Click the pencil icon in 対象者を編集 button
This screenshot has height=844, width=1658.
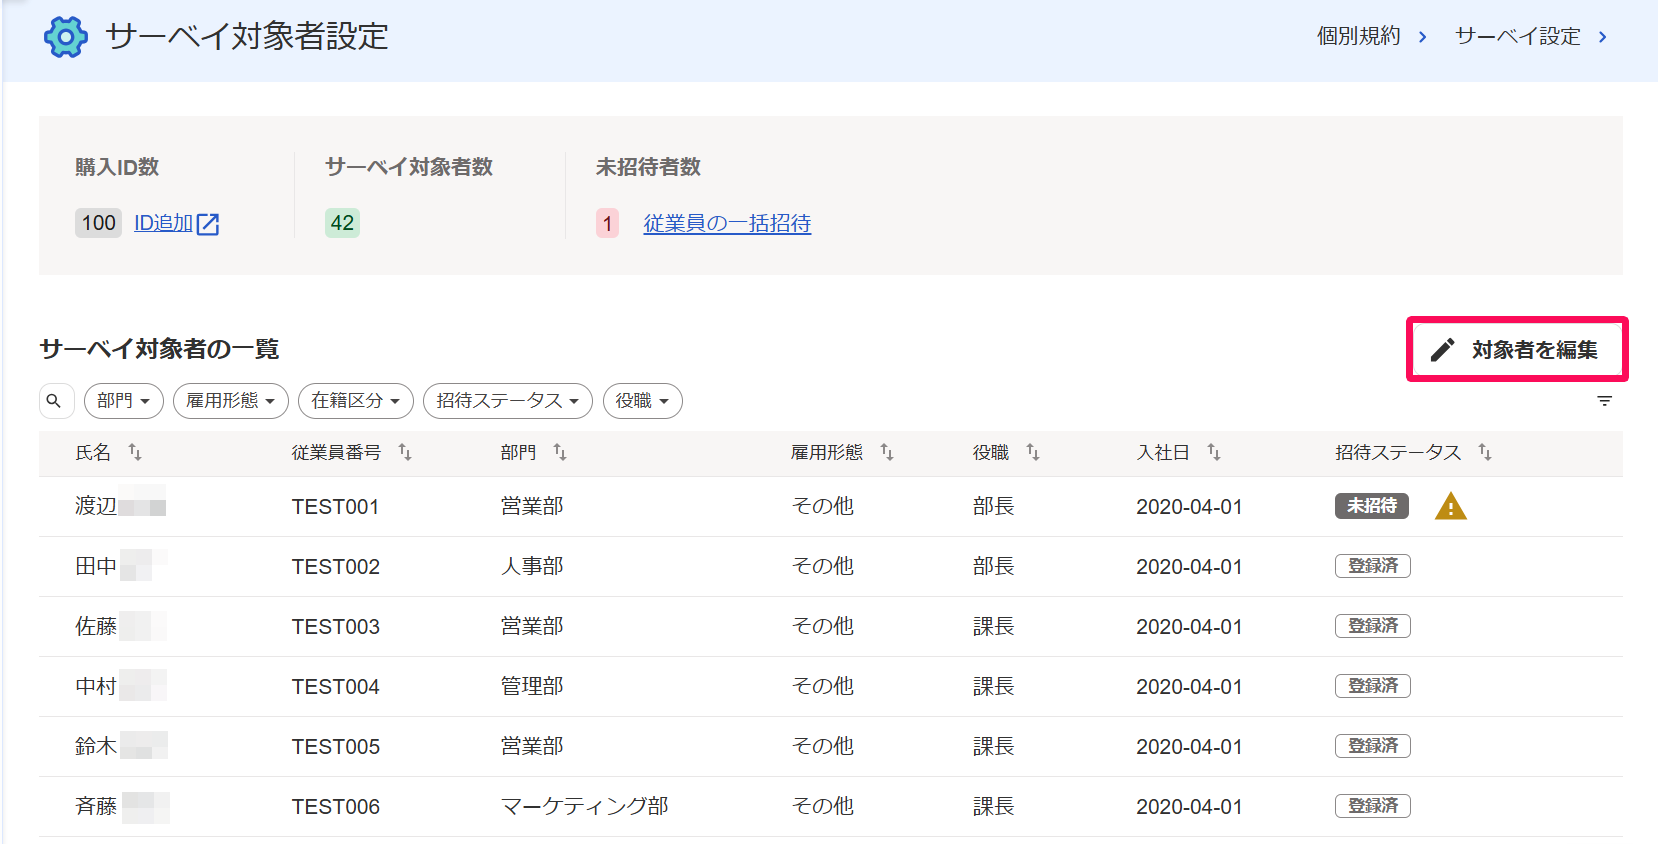tap(1442, 350)
